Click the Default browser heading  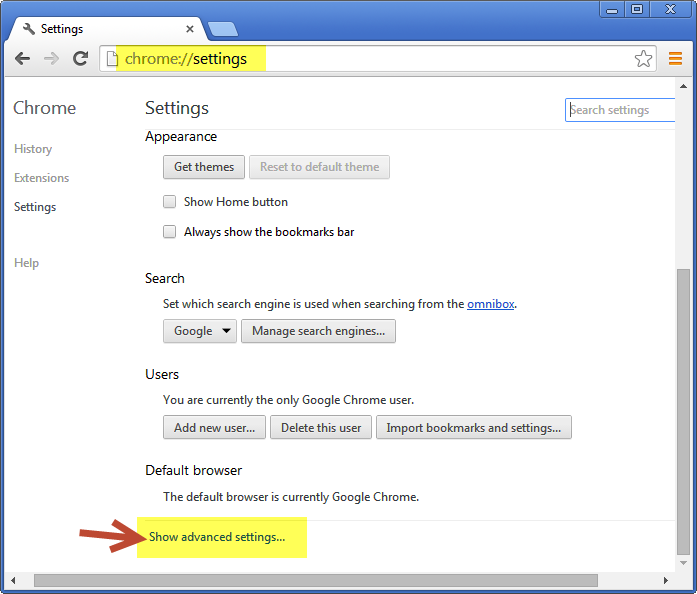click(x=193, y=470)
